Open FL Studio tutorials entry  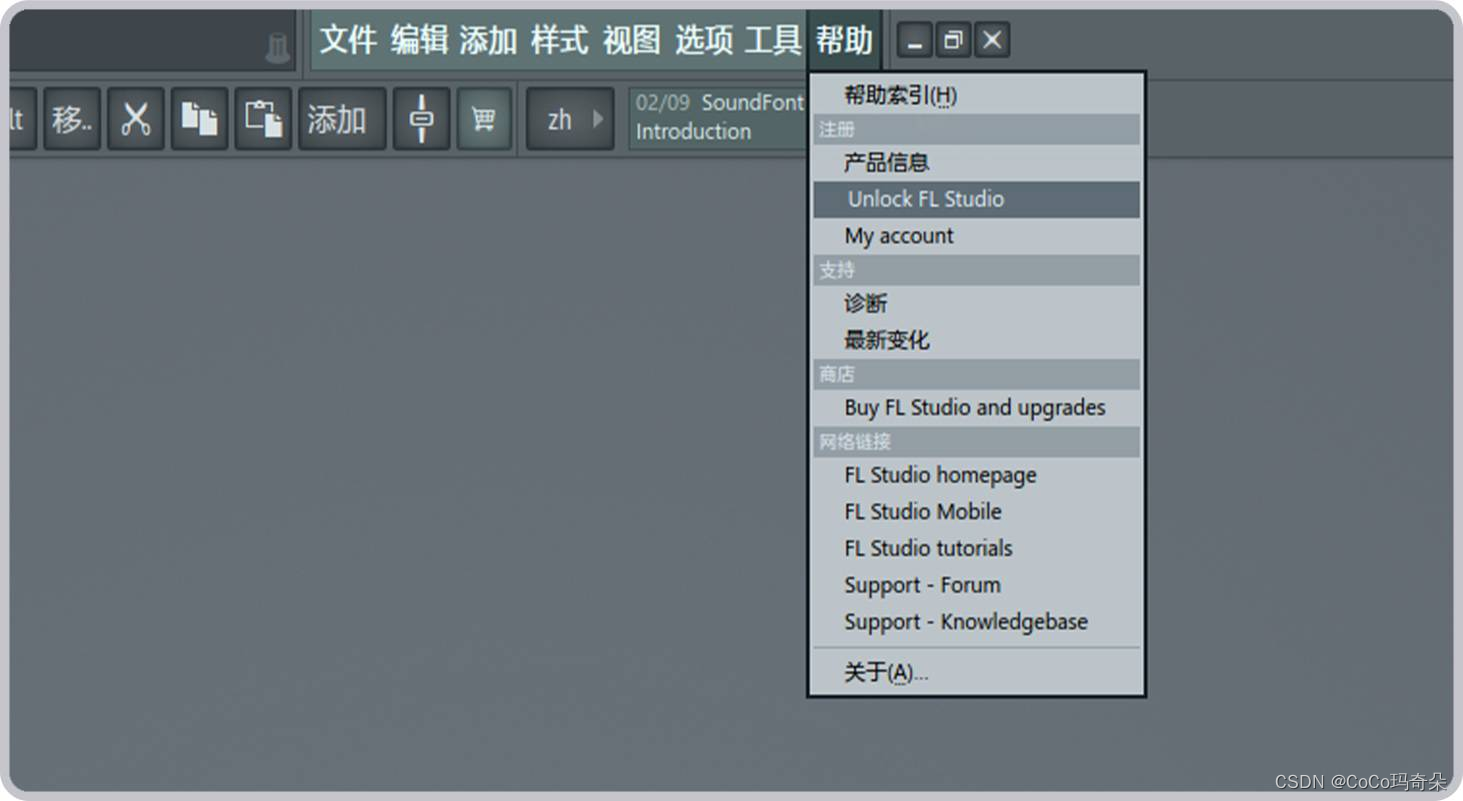click(x=976, y=548)
